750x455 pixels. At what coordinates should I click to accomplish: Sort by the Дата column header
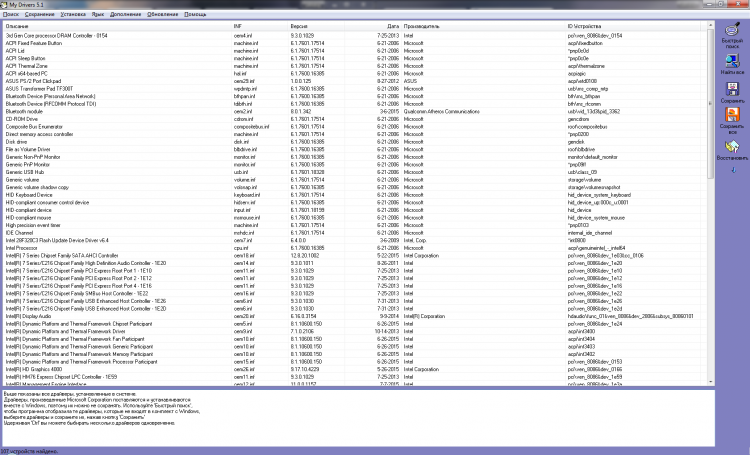[373, 26]
